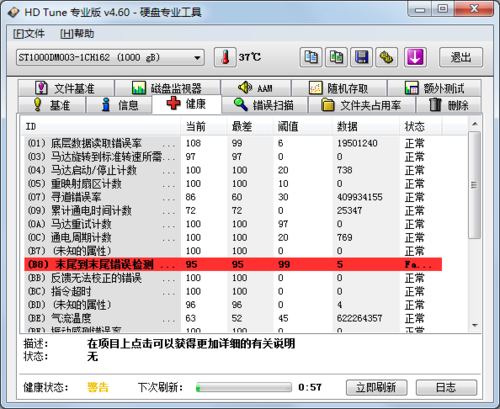Click the 日志 log button
This screenshot has height=409, width=500.
(446, 387)
